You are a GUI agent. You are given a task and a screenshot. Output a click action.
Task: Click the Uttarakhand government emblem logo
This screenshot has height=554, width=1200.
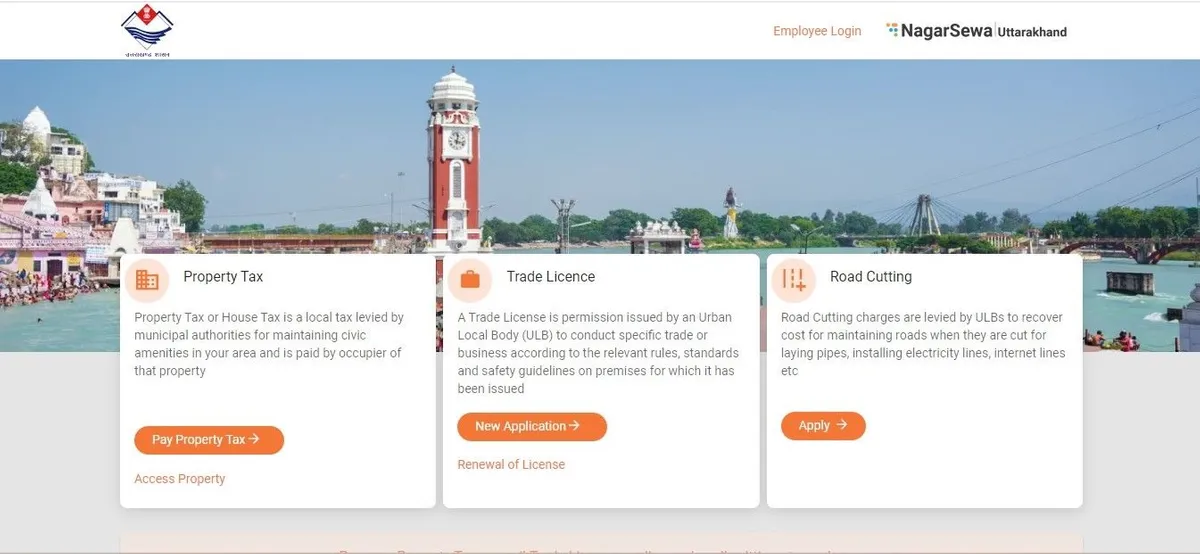click(x=147, y=30)
